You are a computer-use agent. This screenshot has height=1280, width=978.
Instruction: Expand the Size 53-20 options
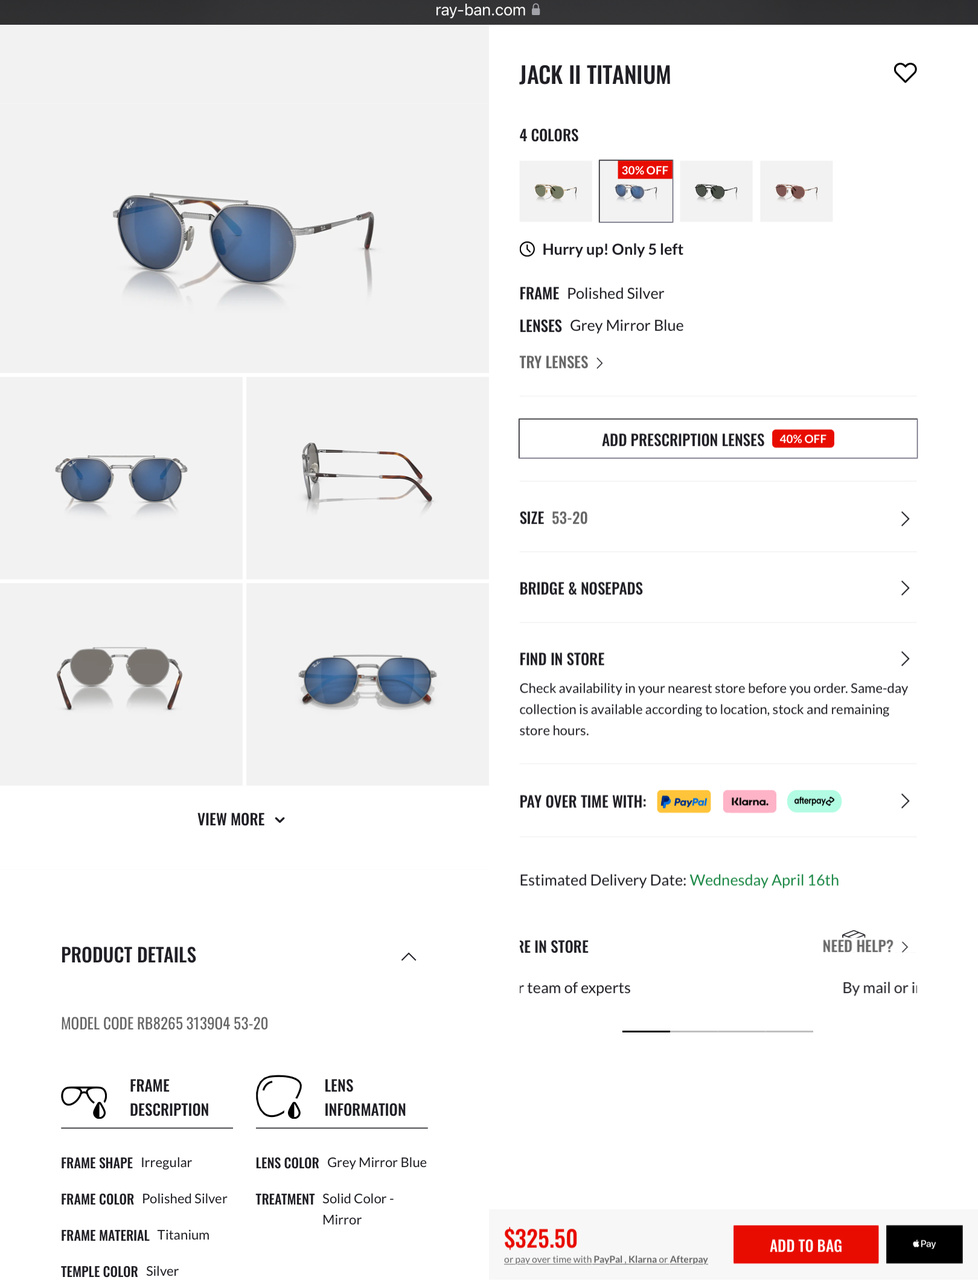coord(717,518)
